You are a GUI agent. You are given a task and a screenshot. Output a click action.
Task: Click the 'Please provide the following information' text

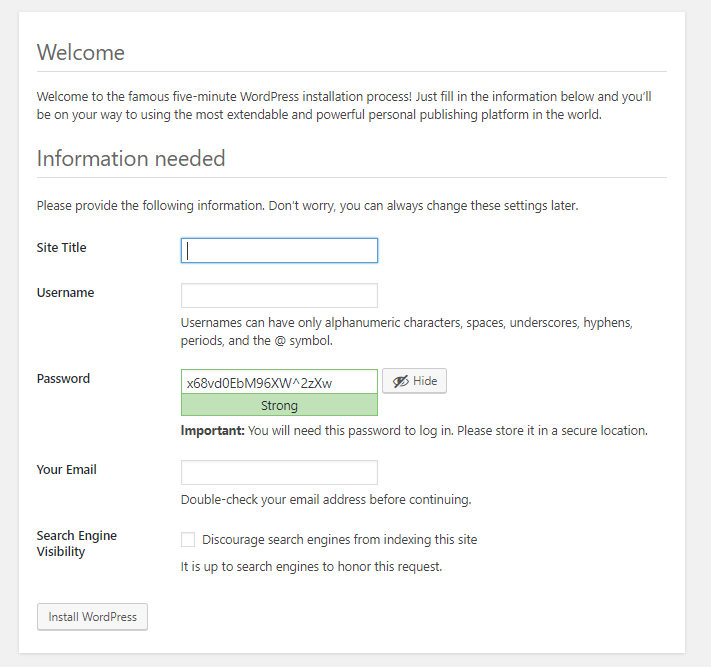point(307,206)
